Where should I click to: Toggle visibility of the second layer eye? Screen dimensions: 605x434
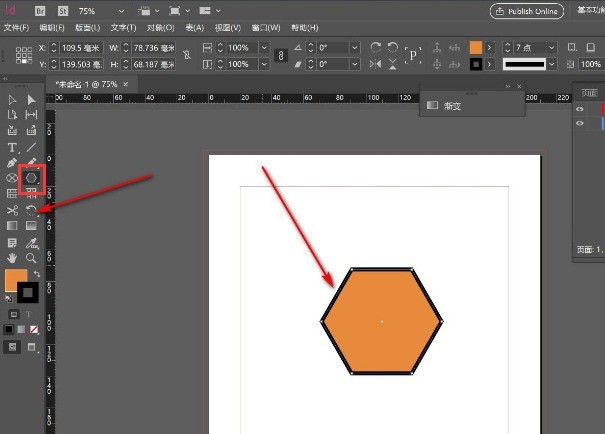580,124
